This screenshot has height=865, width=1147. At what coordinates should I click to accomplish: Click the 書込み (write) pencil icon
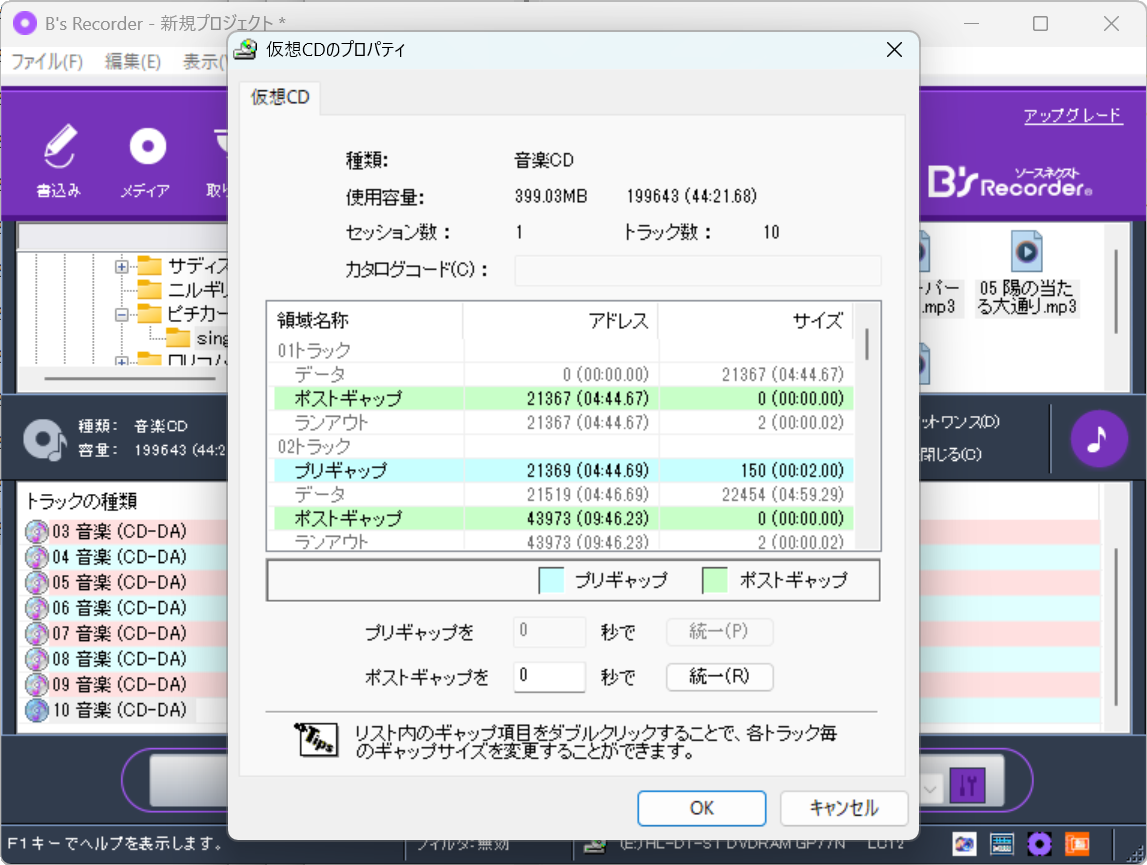point(59,147)
